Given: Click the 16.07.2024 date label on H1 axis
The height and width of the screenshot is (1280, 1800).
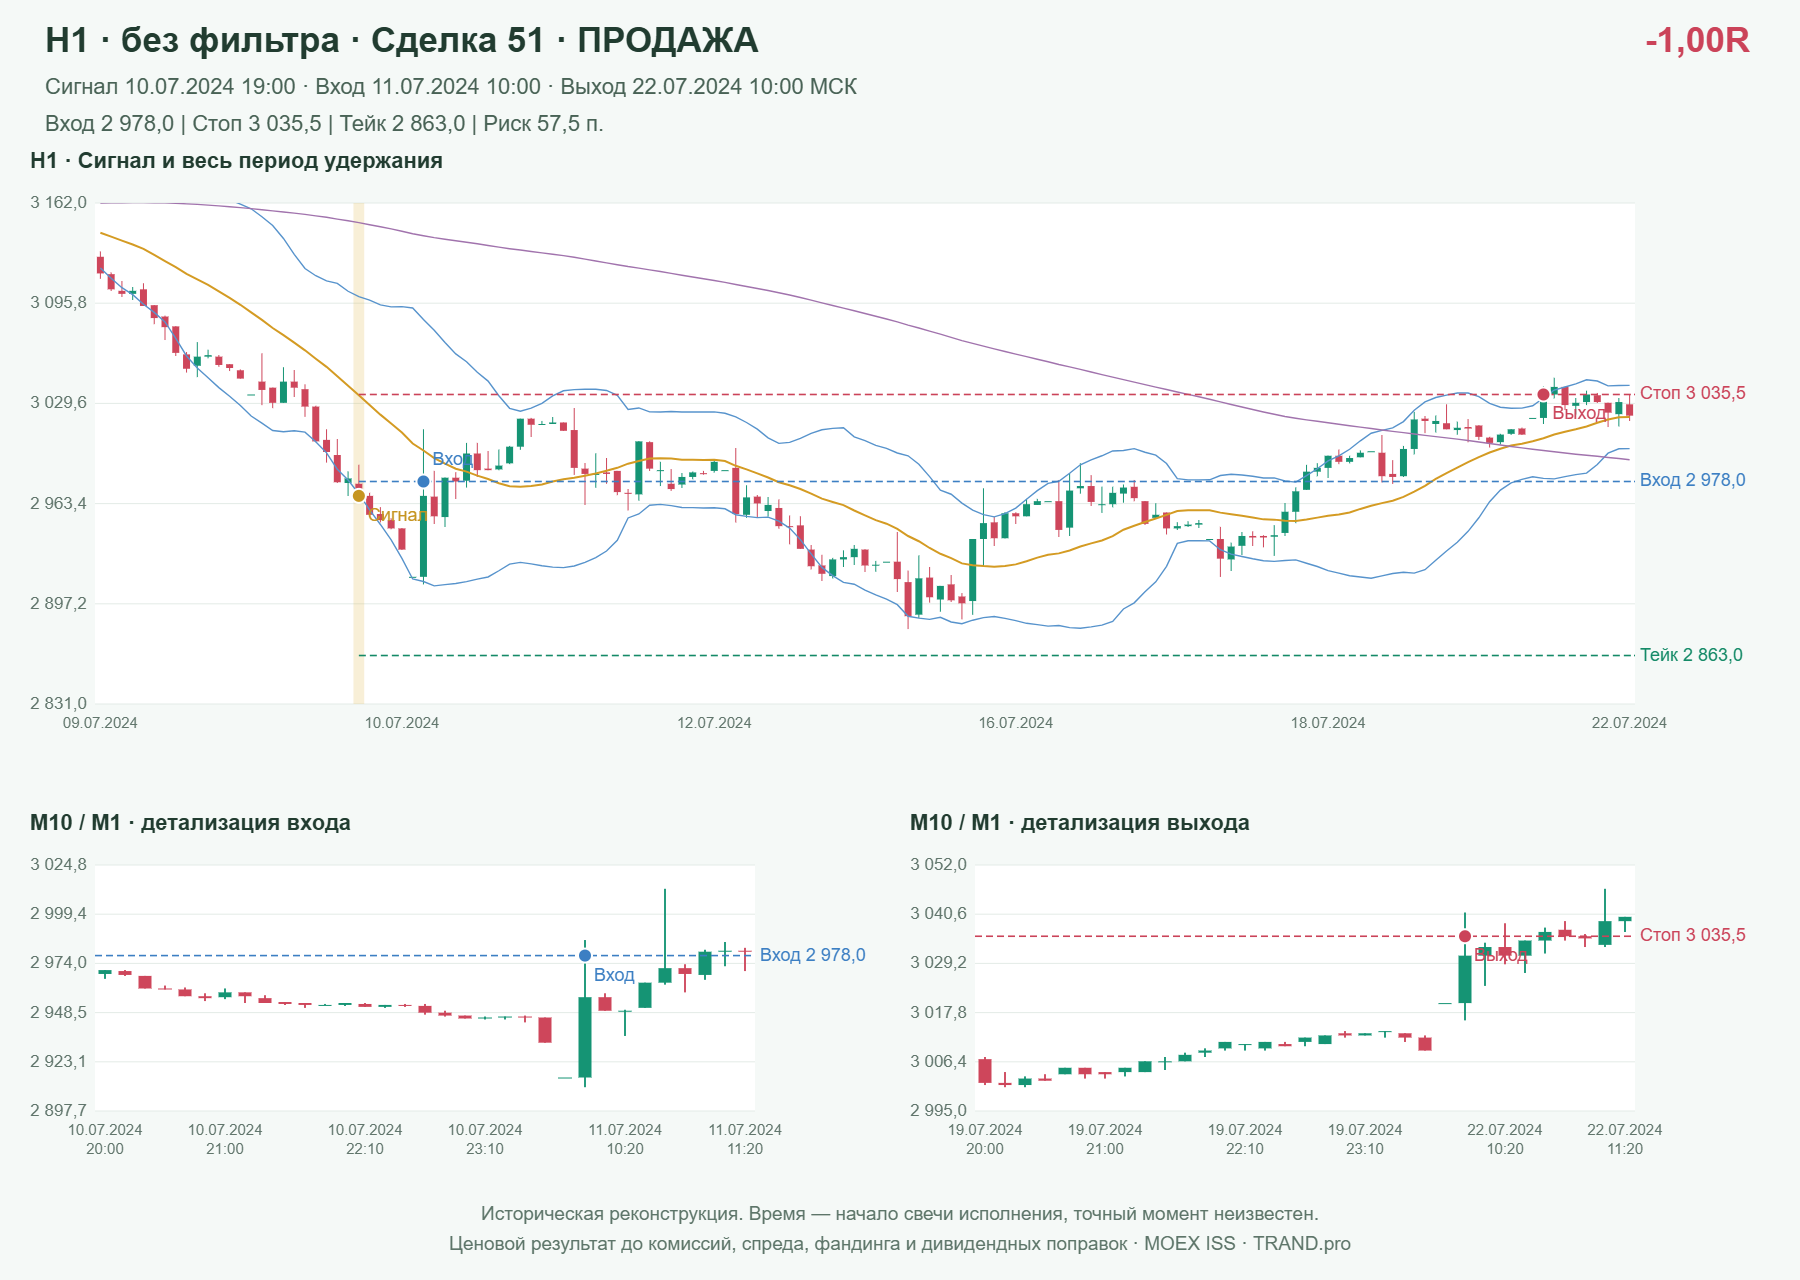Looking at the screenshot, I should pyautogui.click(x=1016, y=723).
